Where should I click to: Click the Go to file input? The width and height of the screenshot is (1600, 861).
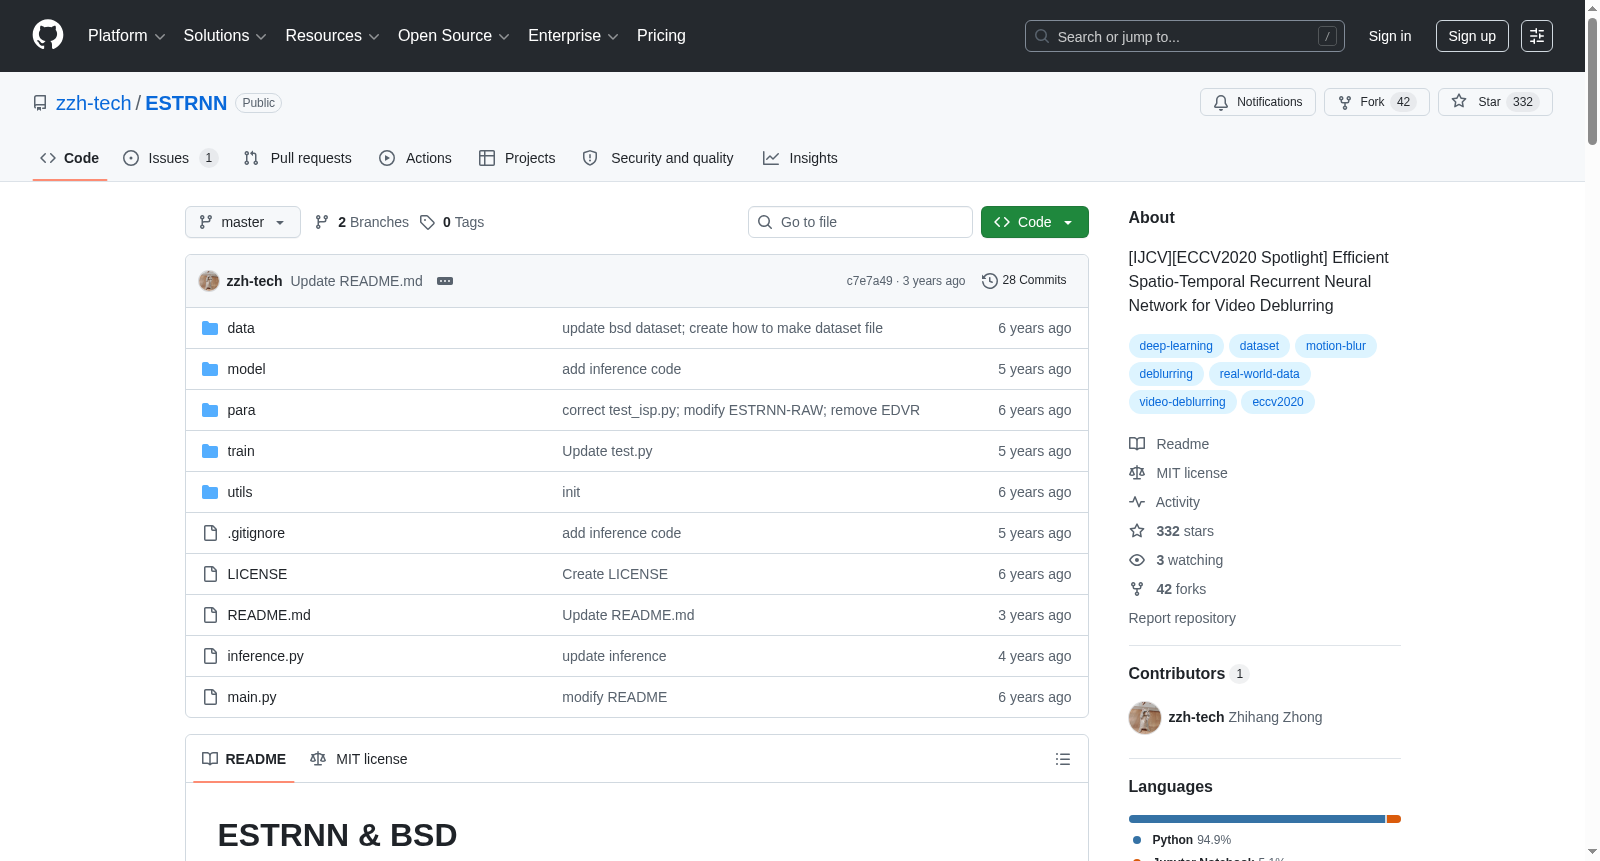(x=860, y=222)
